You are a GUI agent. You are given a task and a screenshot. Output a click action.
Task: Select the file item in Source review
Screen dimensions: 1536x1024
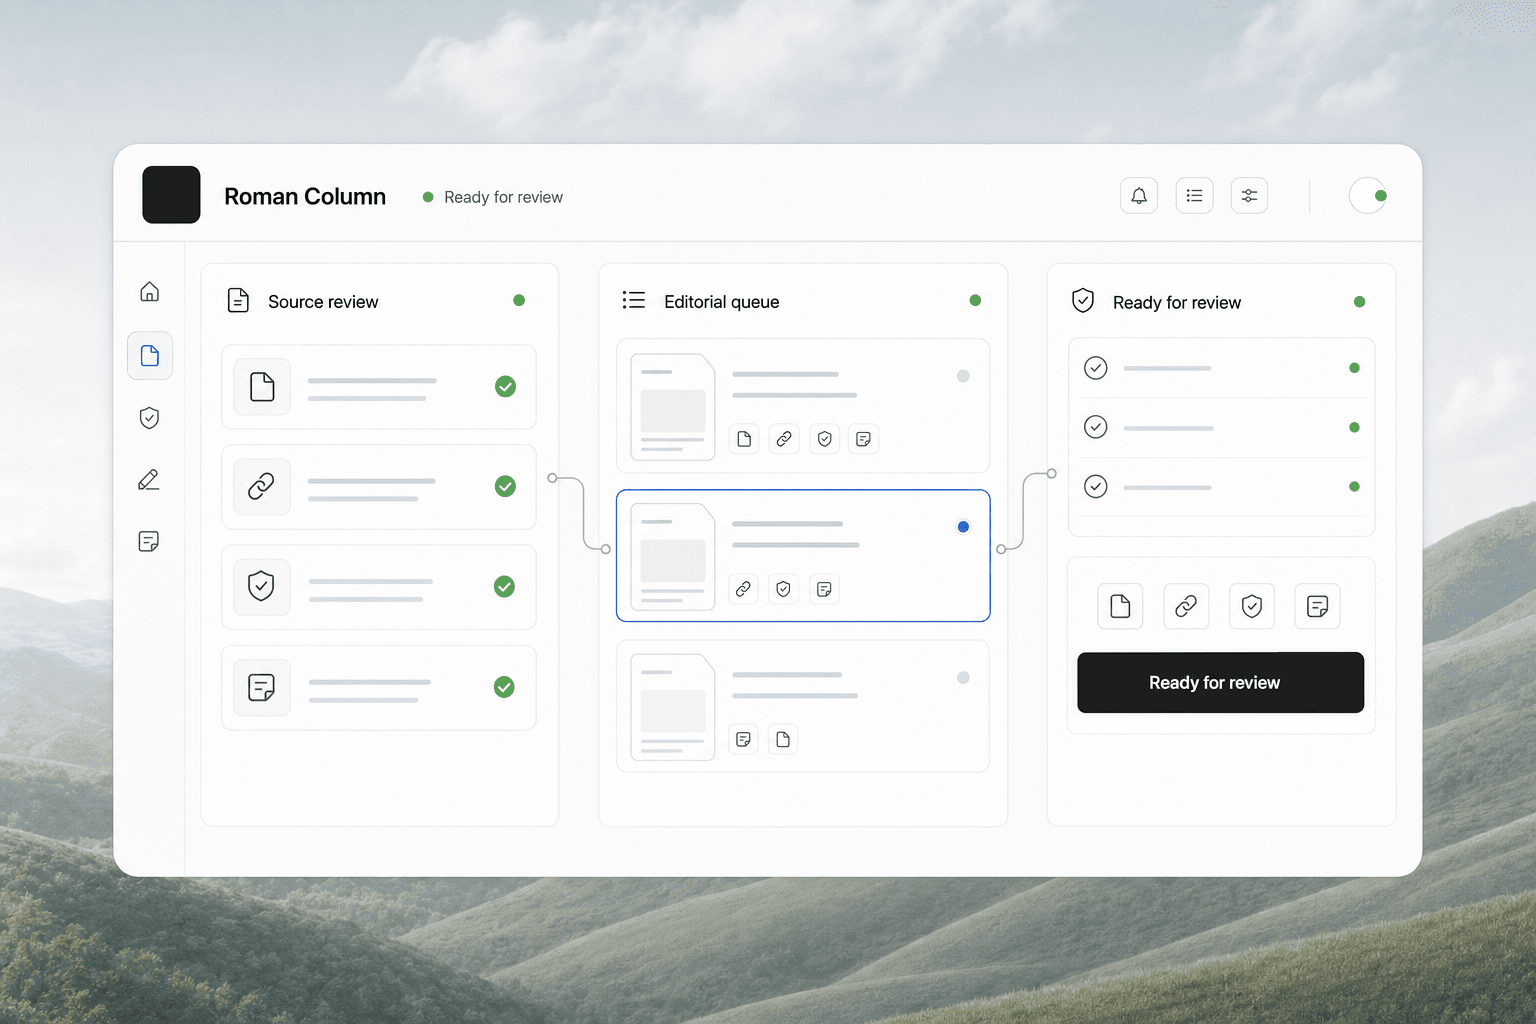click(x=379, y=387)
